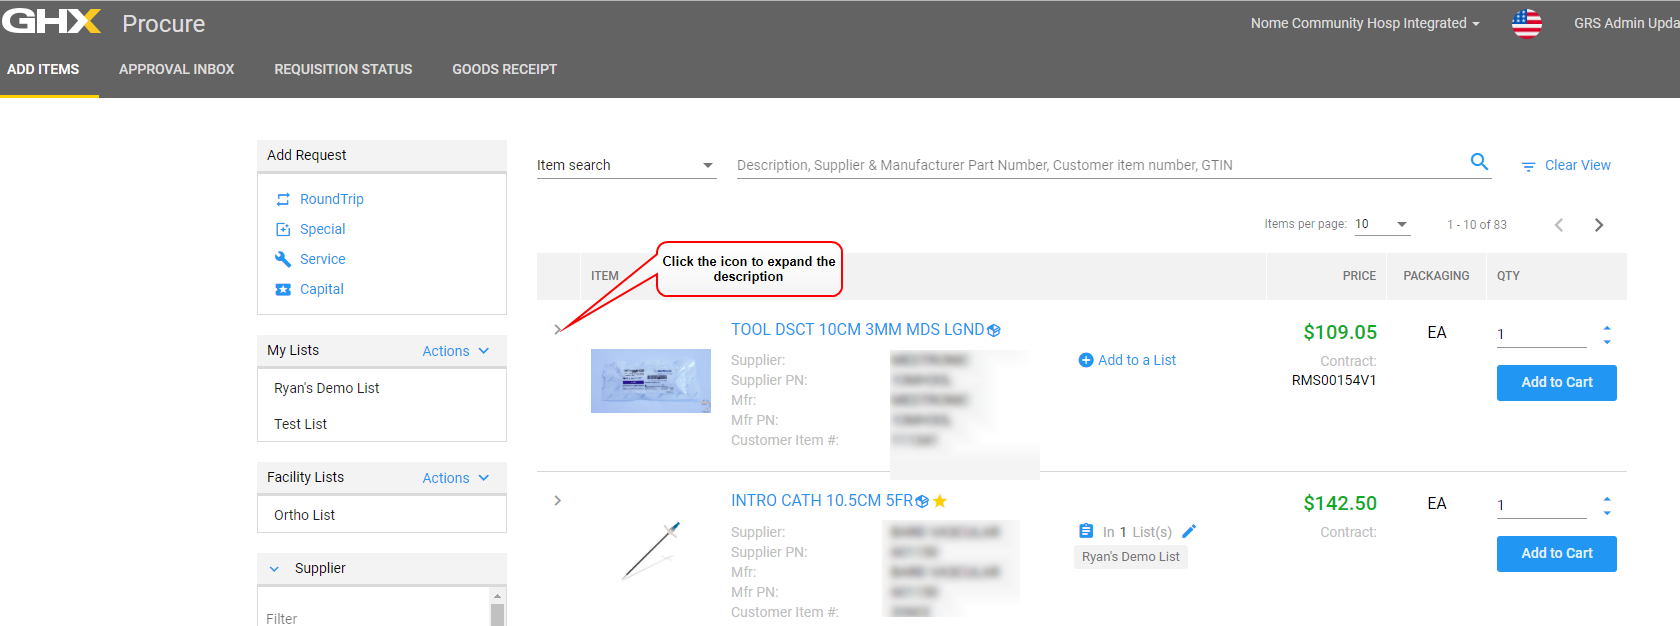Switch to GOODS RECEIPT tab

(504, 69)
